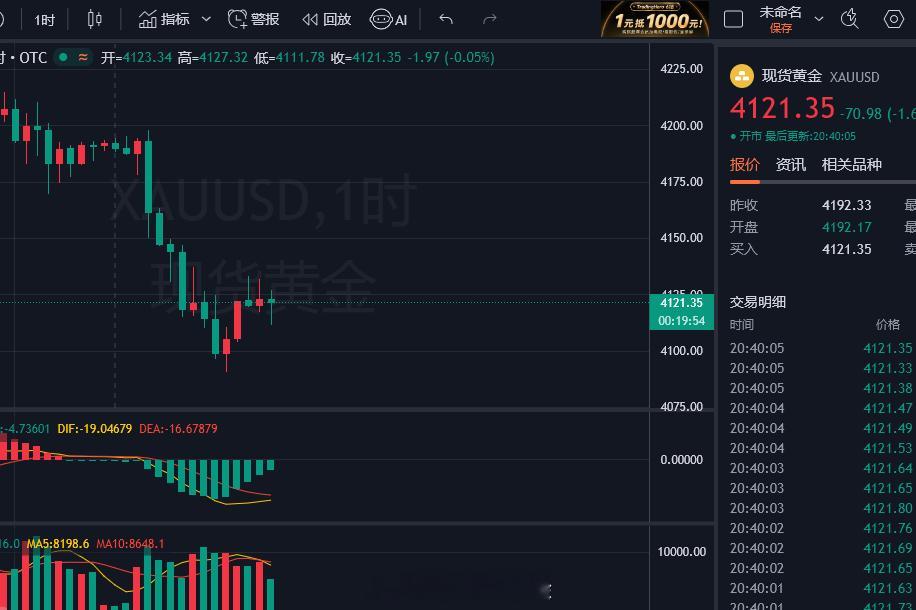Click the large red 4121.35 quote price
The width and height of the screenshot is (916, 610).
(x=782, y=109)
